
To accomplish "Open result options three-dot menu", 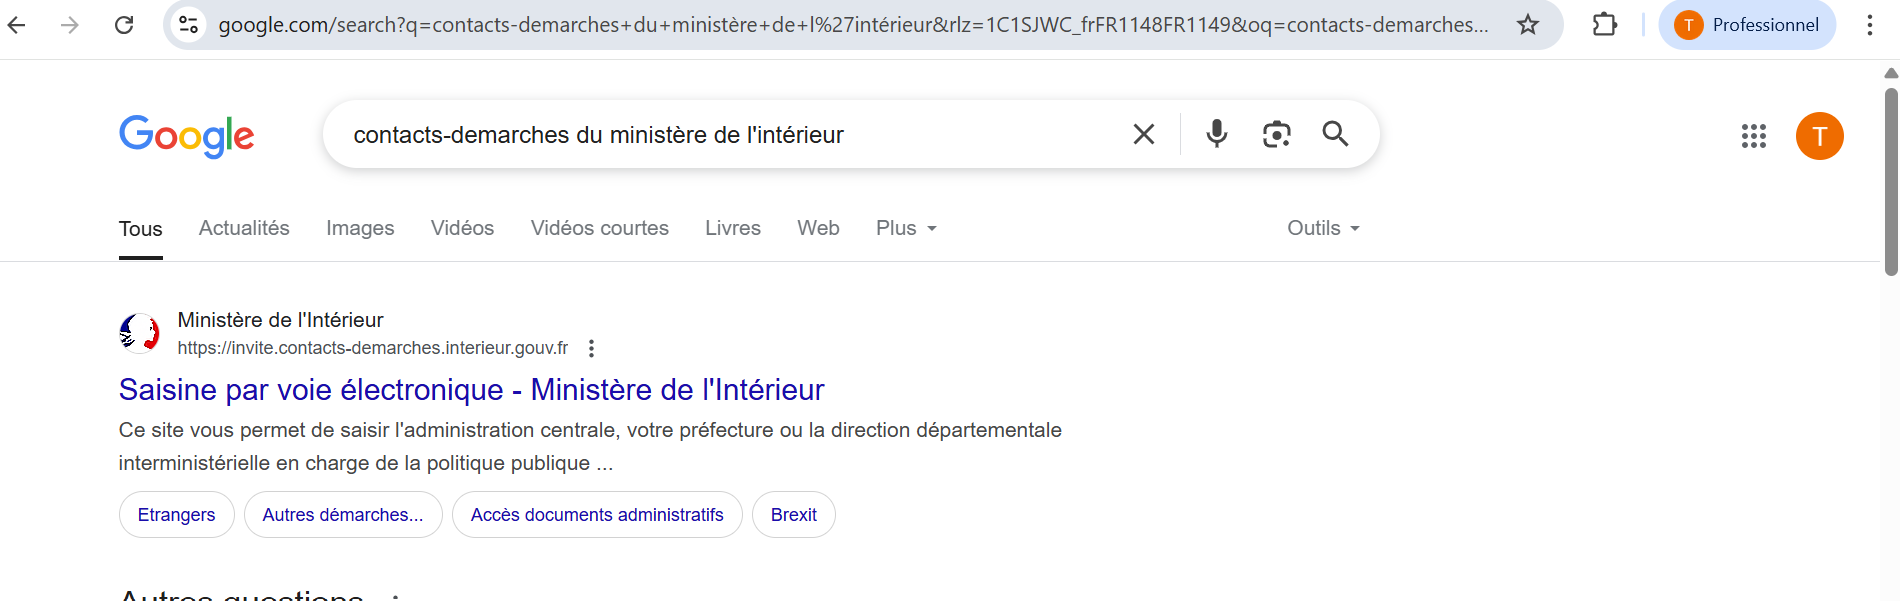I will [592, 348].
